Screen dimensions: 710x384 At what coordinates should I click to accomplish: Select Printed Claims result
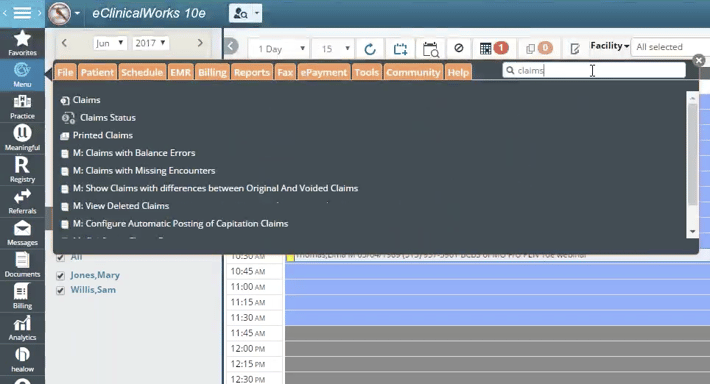point(103,135)
